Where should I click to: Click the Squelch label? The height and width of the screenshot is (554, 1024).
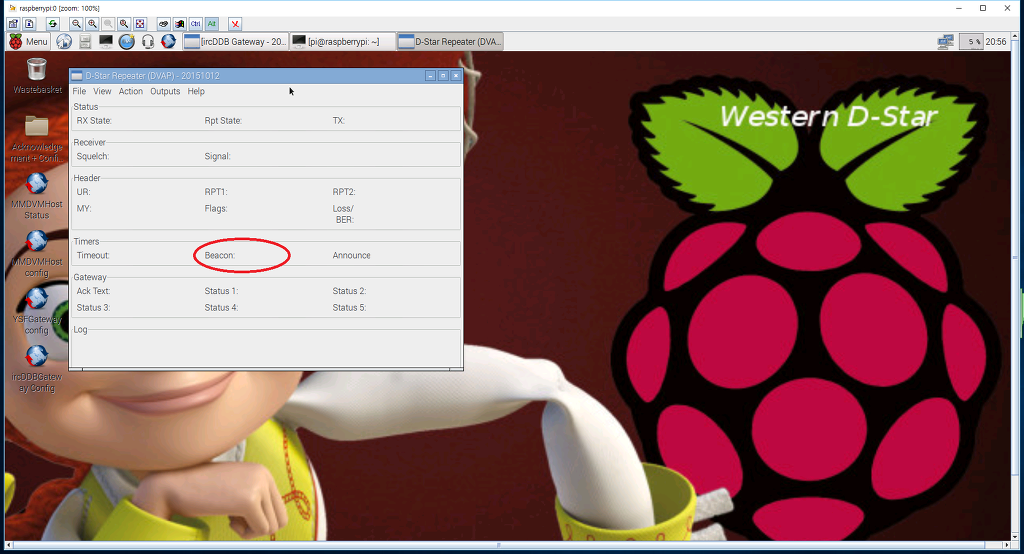[93, 157]
